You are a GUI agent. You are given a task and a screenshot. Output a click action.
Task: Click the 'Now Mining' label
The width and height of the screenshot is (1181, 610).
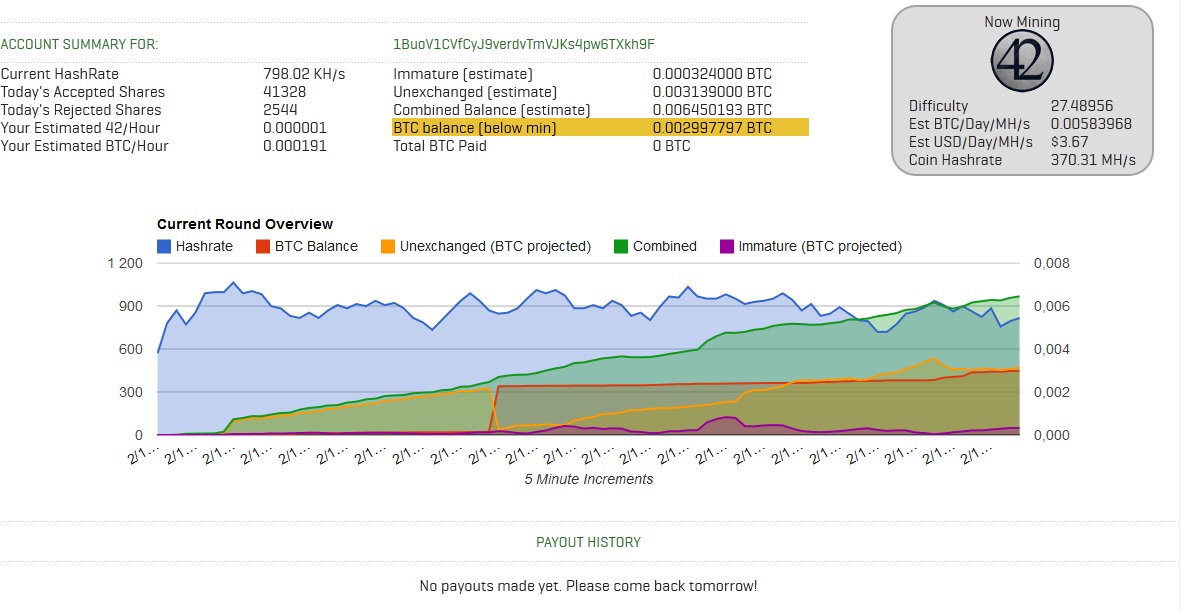(x=1022, y=22)
